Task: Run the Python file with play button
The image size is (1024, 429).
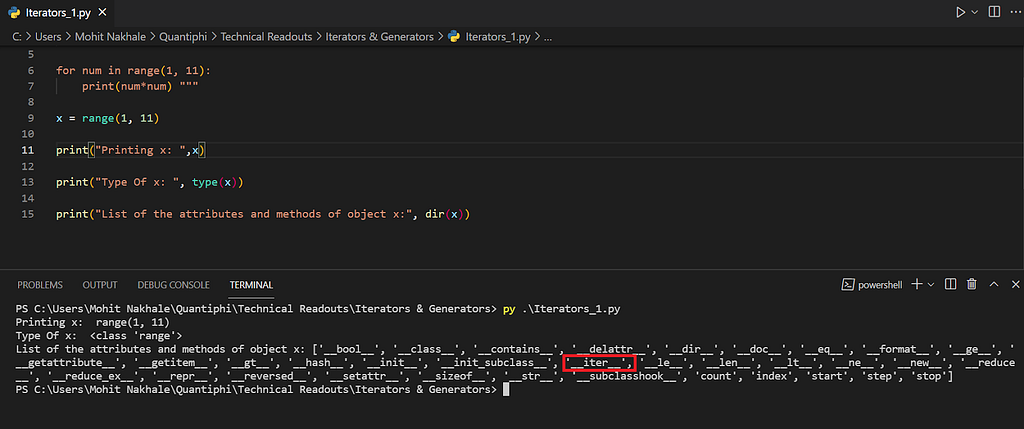Action: pyautogui.click(x=960, y=12)
